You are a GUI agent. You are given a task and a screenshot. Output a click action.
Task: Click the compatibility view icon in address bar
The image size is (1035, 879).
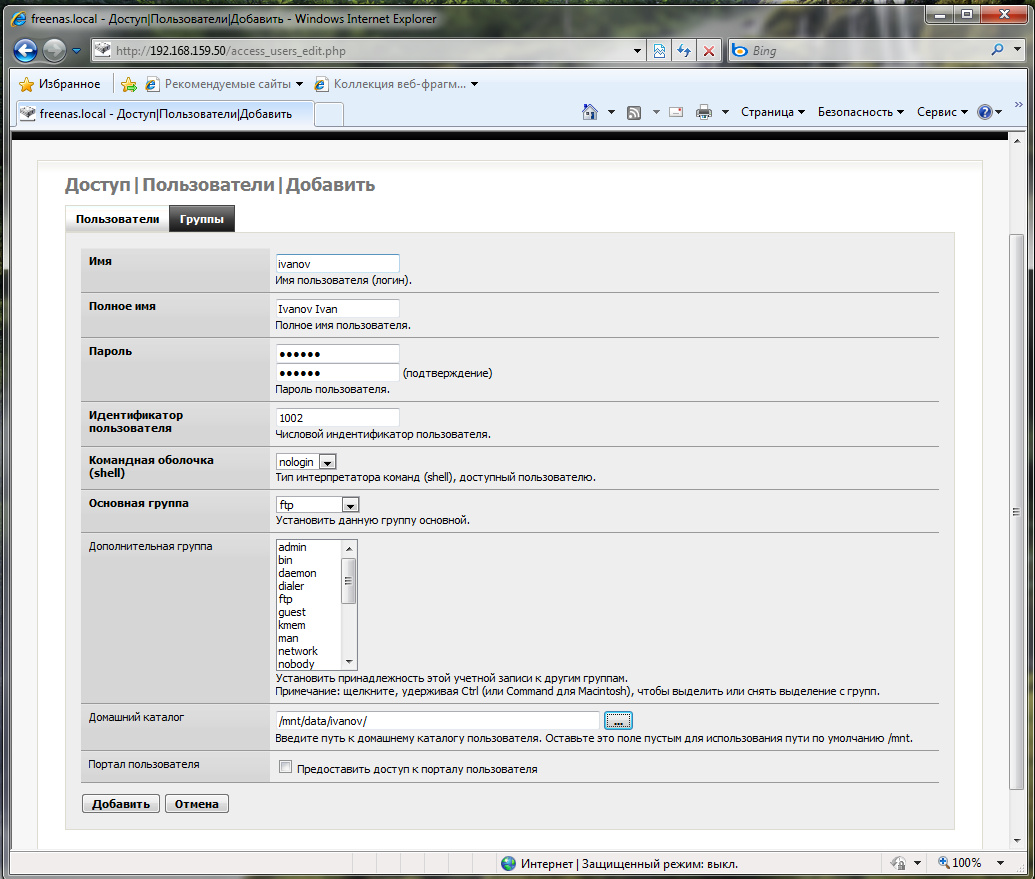coord(659,51)
